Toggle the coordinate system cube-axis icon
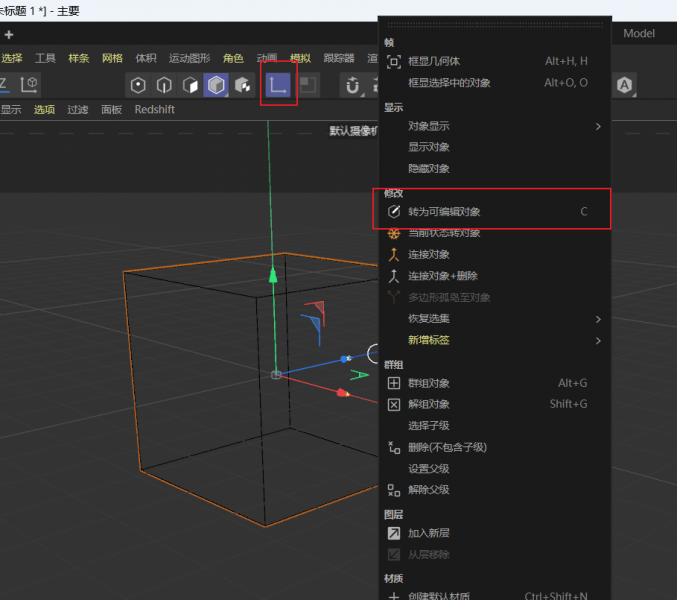Screen dimensions: 677x600 [29, 85]
